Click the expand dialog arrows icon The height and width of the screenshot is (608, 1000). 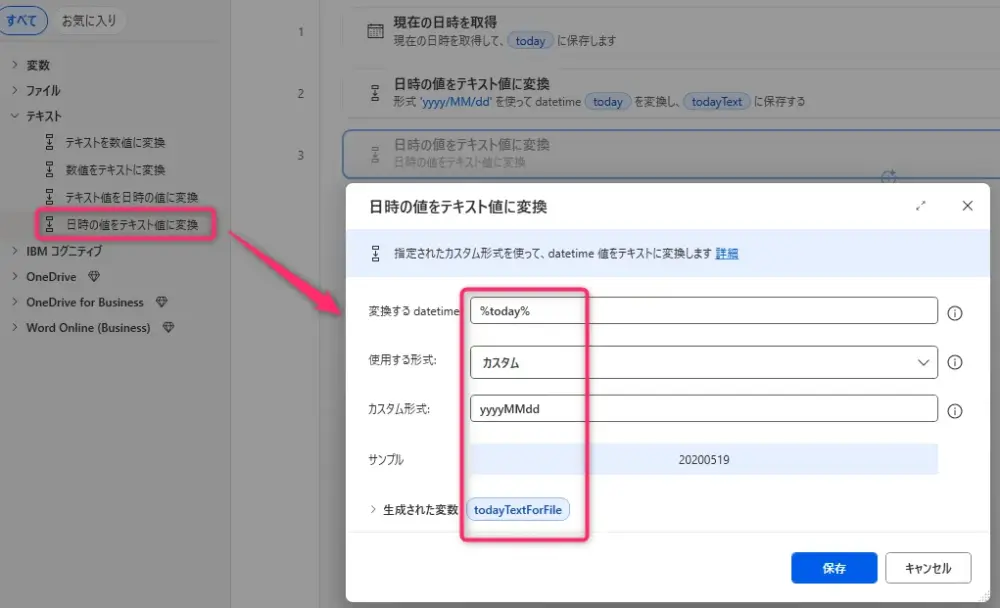coord(921,206)
